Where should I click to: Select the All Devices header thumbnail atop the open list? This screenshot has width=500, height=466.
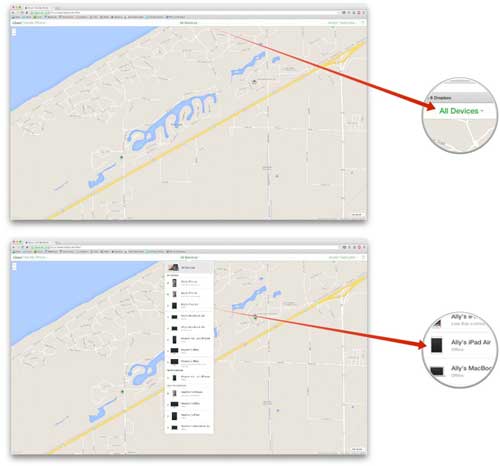click(173, 267)
